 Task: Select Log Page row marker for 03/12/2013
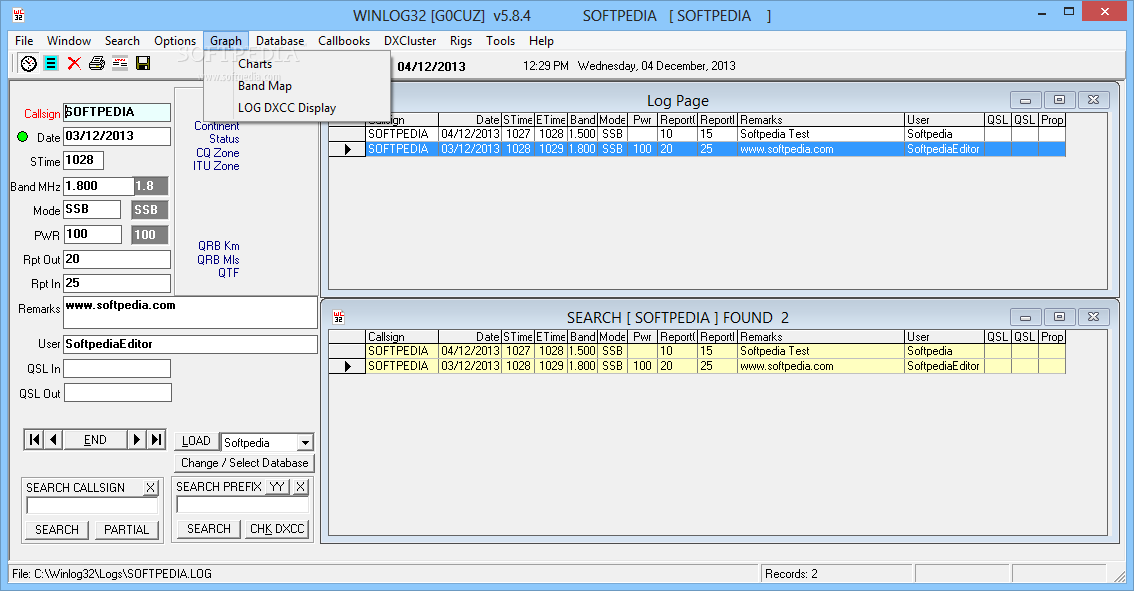tap(347, 149)
